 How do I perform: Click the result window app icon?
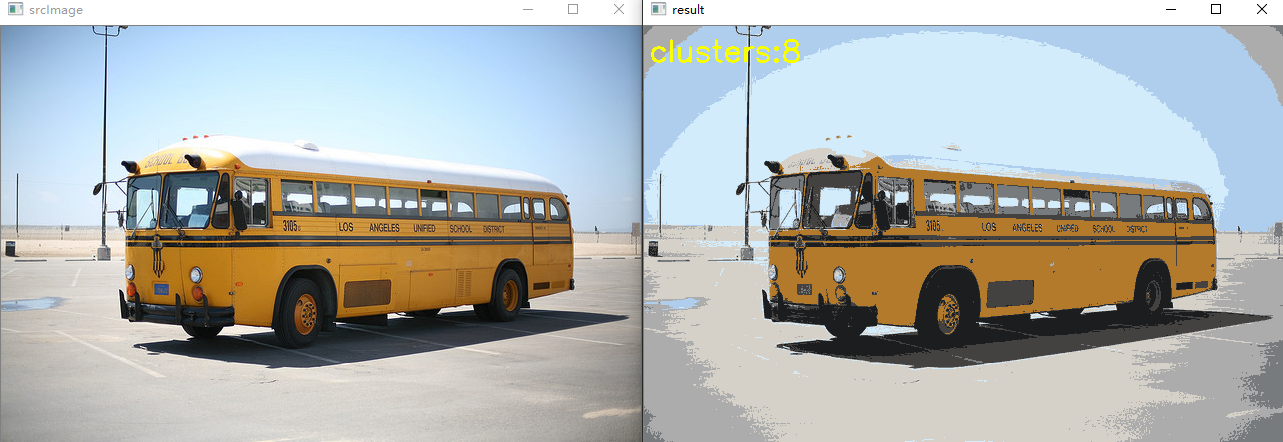click(658, 9)
